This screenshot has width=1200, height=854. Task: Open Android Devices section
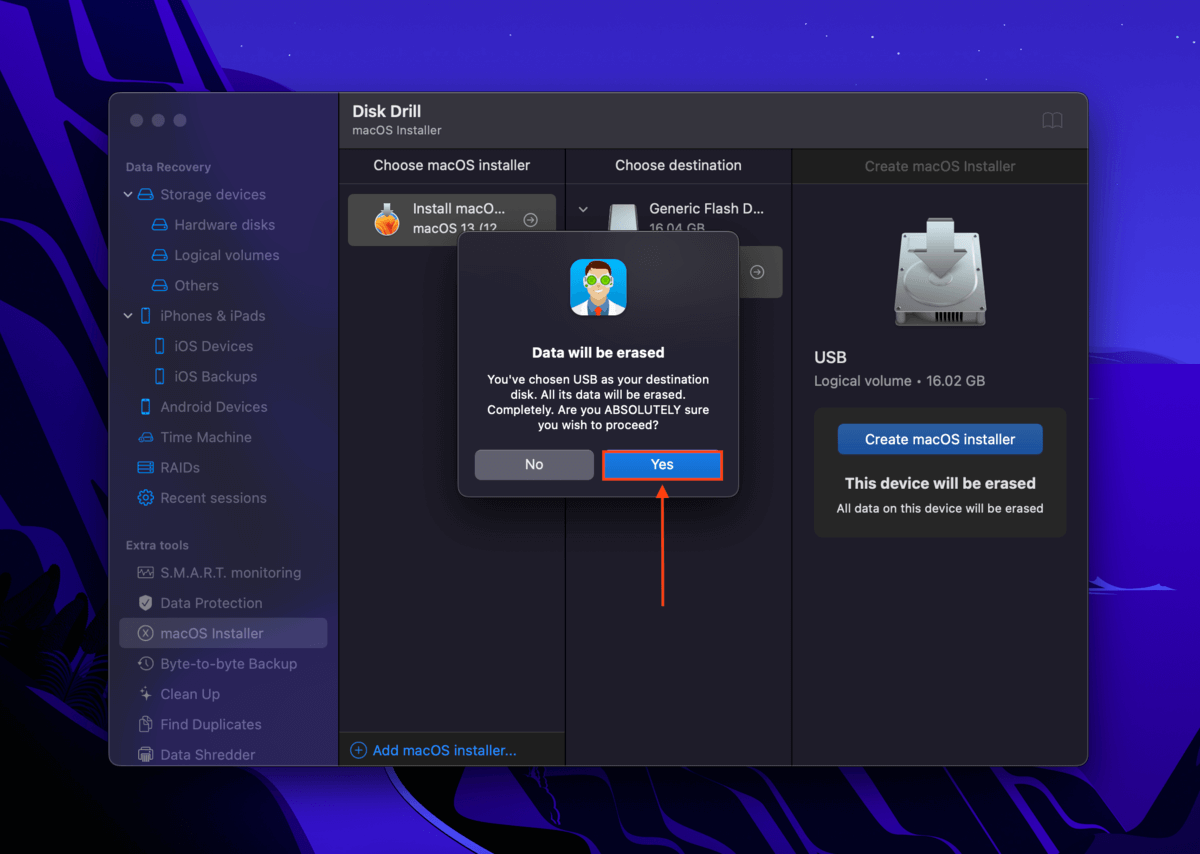tap(213, 407)
